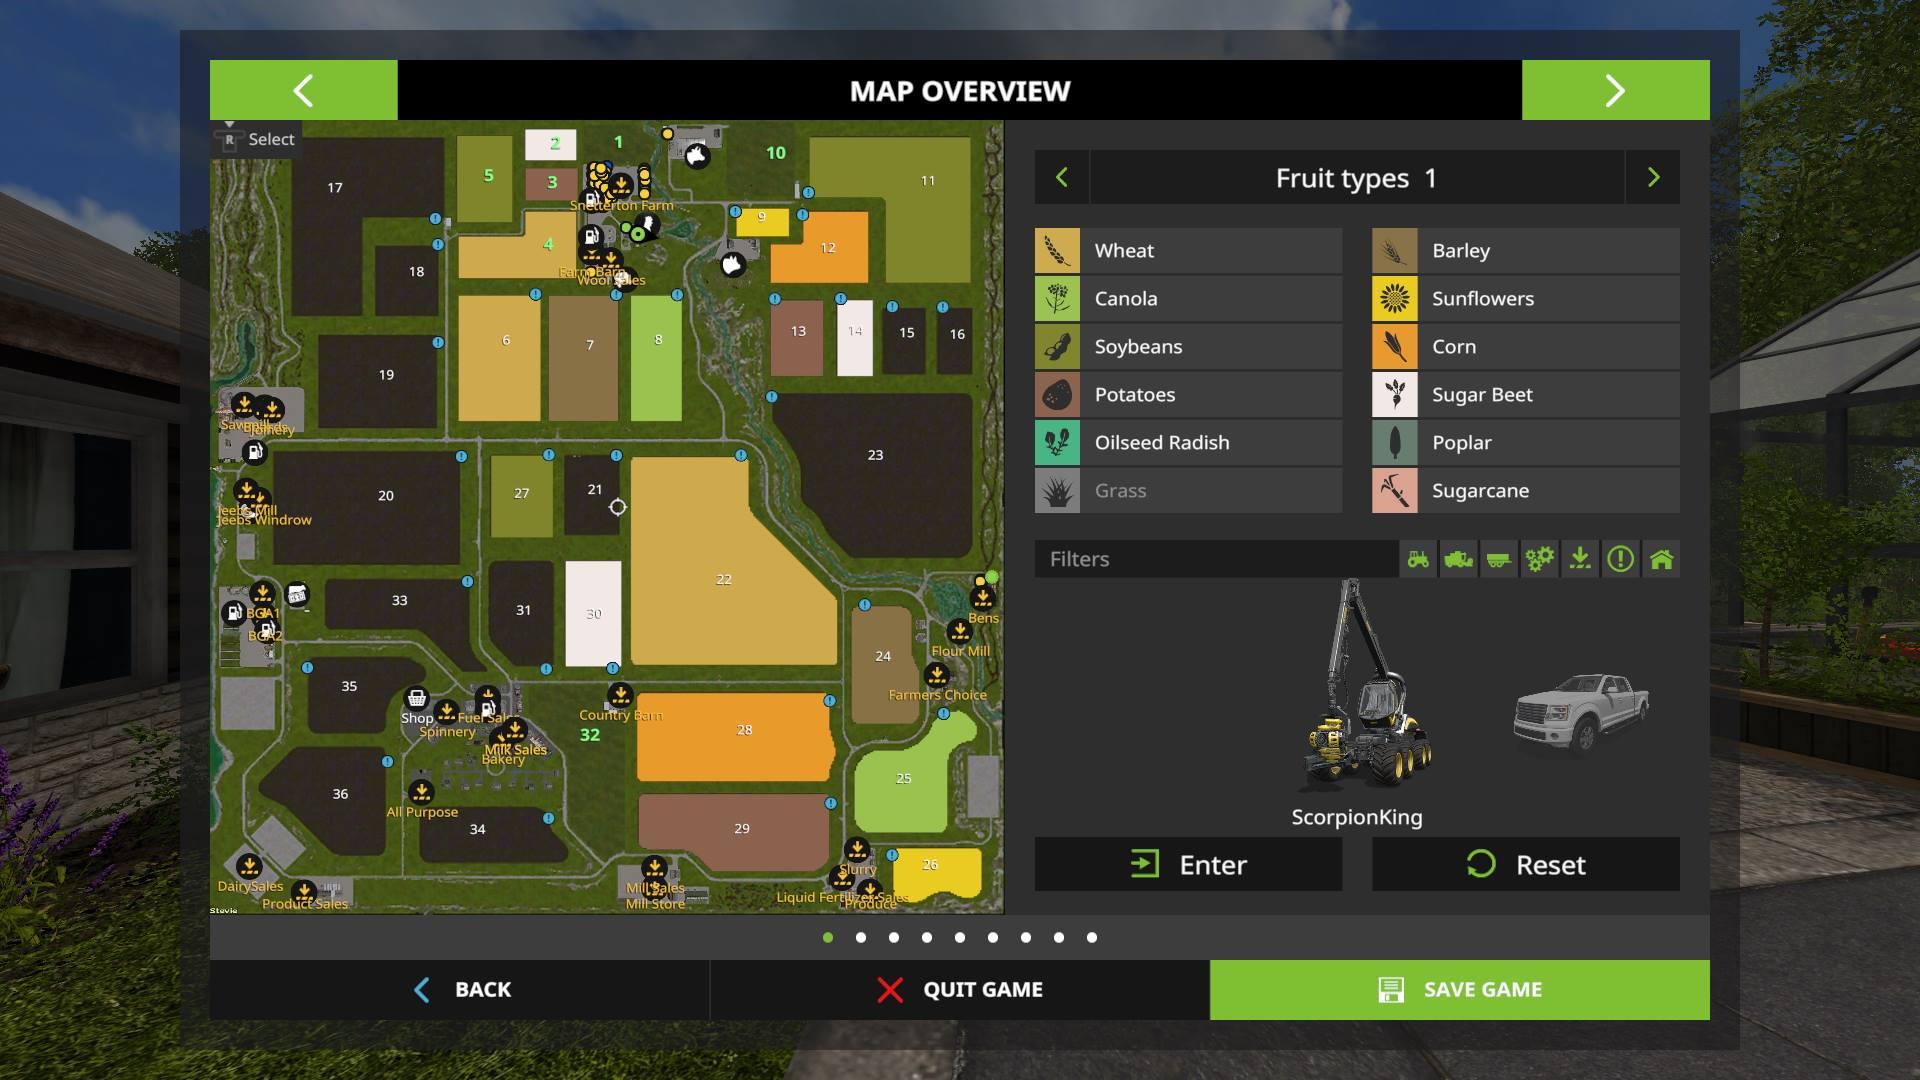Toggle the combine harvester map filter
1920x1080 pixels.
click(x=1459, y=559)
